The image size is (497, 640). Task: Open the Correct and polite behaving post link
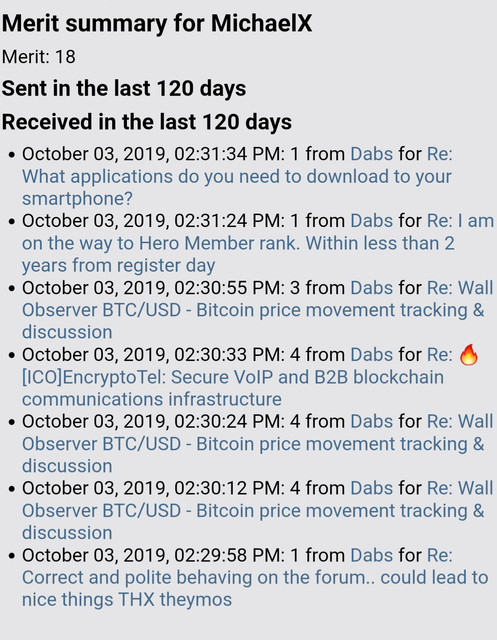(x=255, y=578)
